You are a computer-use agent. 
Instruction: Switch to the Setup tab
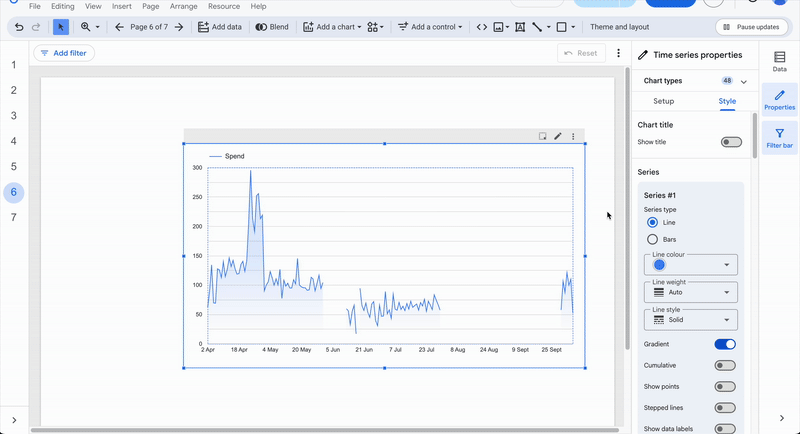(x=664, y=101)
